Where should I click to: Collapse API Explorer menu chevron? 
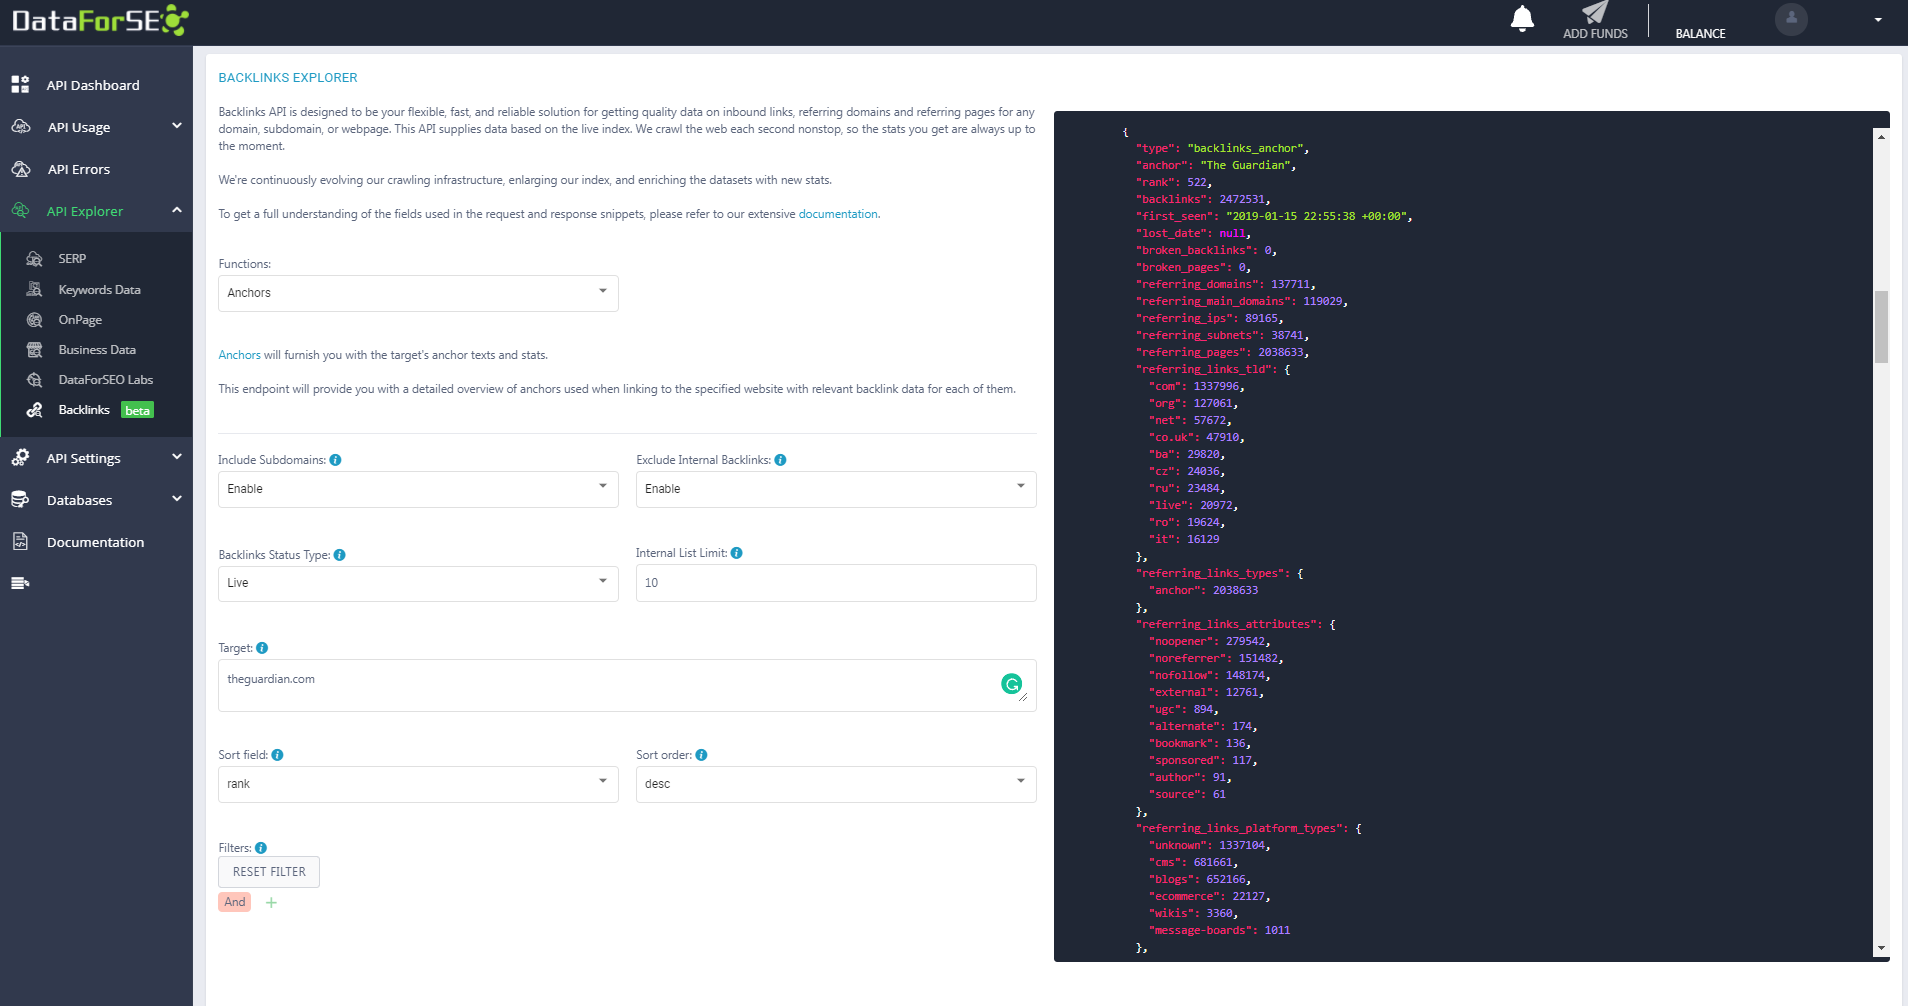click(x=177, y=210)
